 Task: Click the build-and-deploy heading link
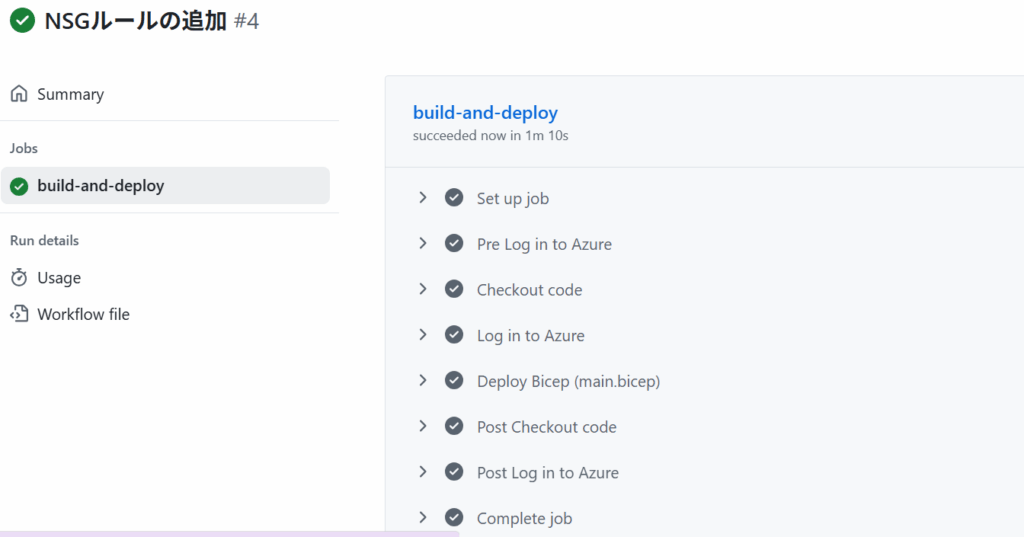pos(485,113)
